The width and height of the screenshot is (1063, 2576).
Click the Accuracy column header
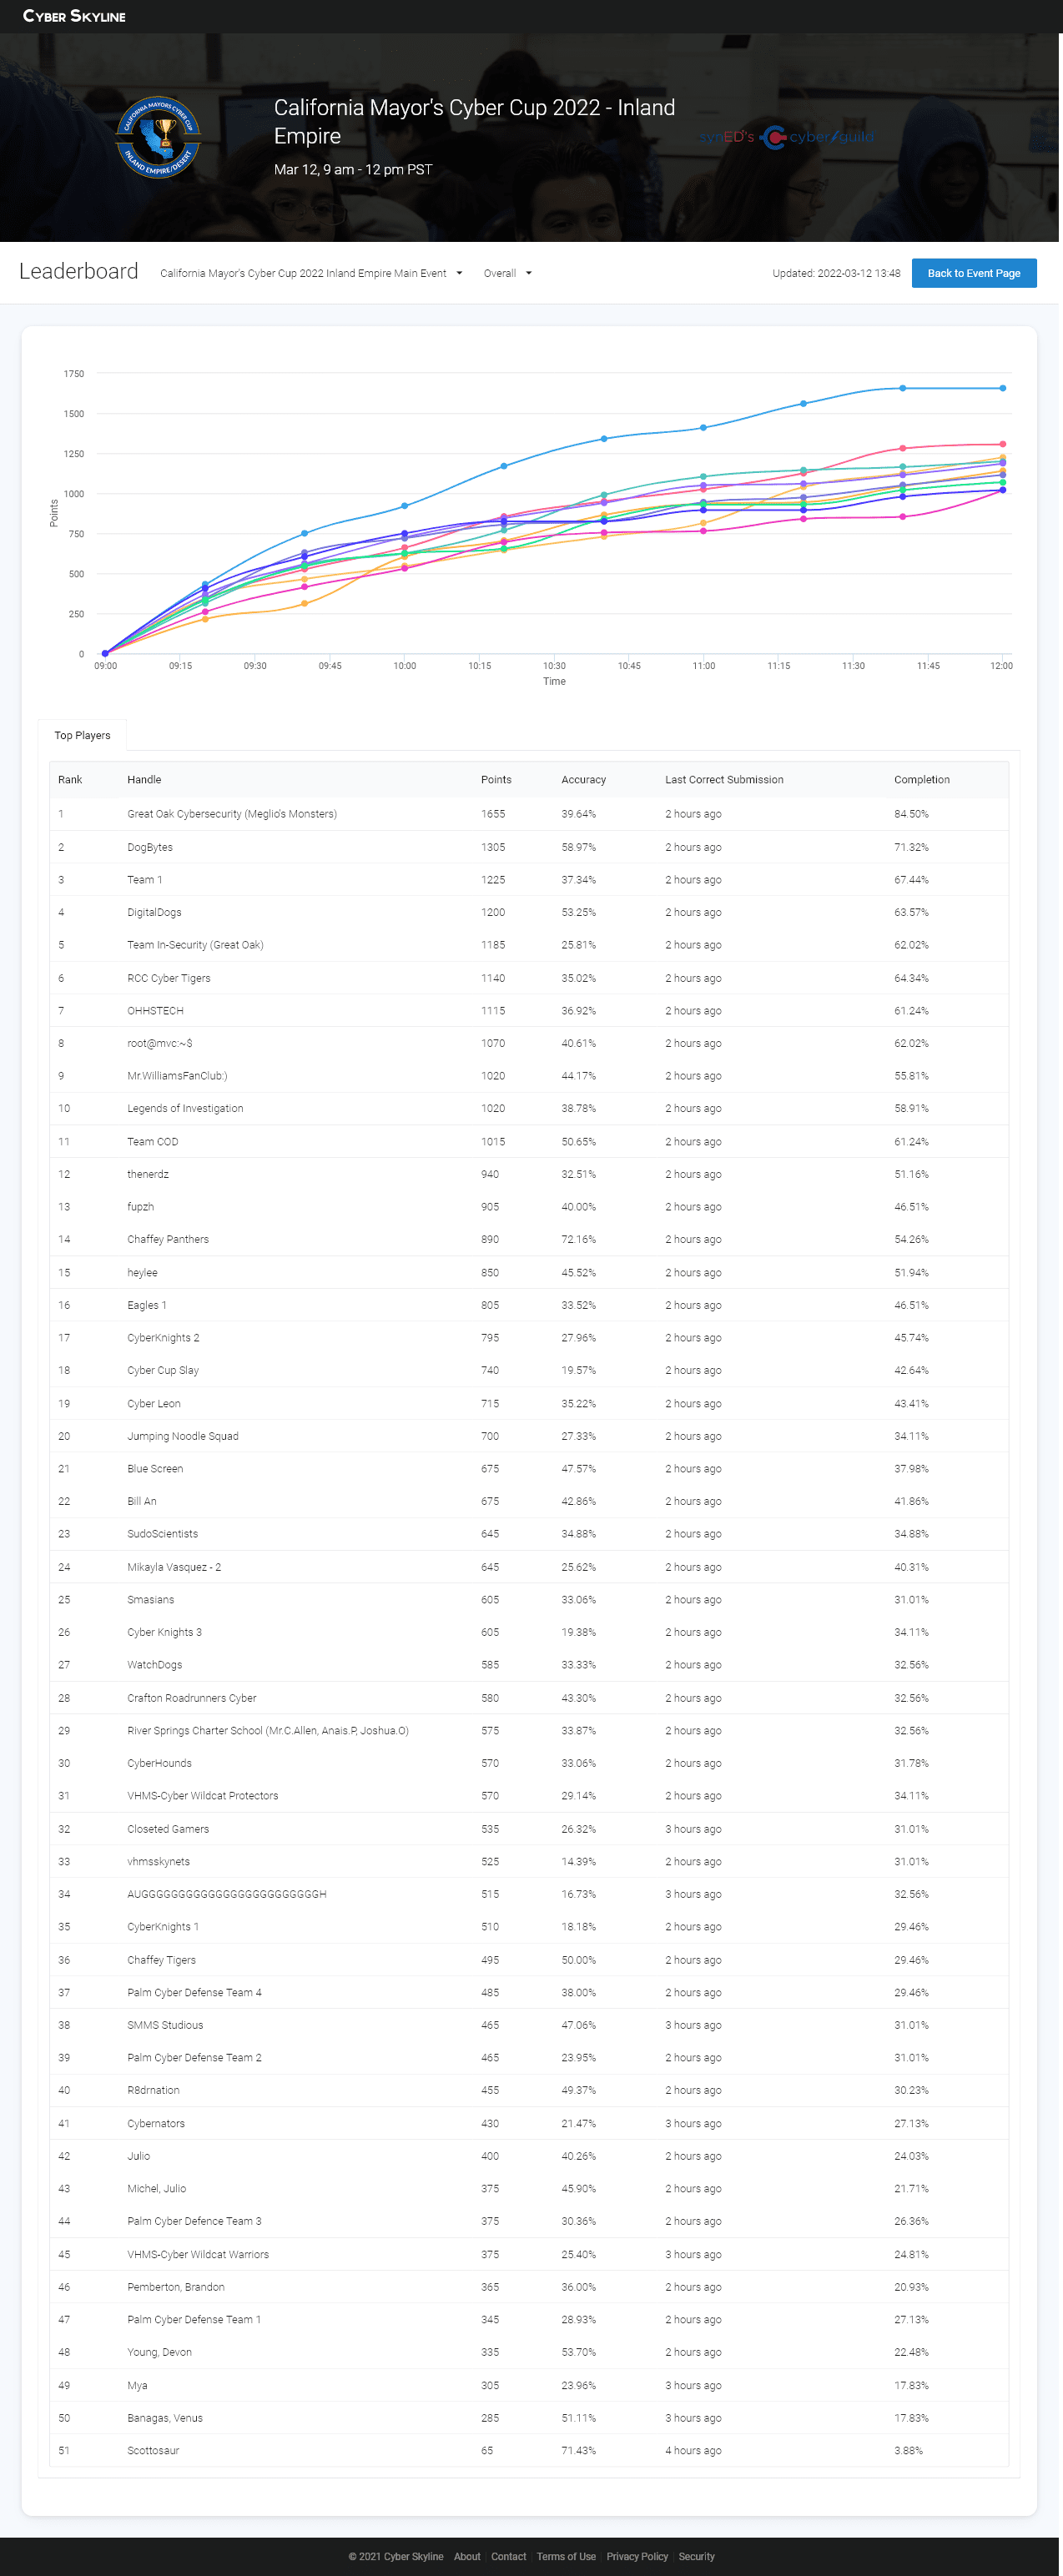tap(583, 780)
